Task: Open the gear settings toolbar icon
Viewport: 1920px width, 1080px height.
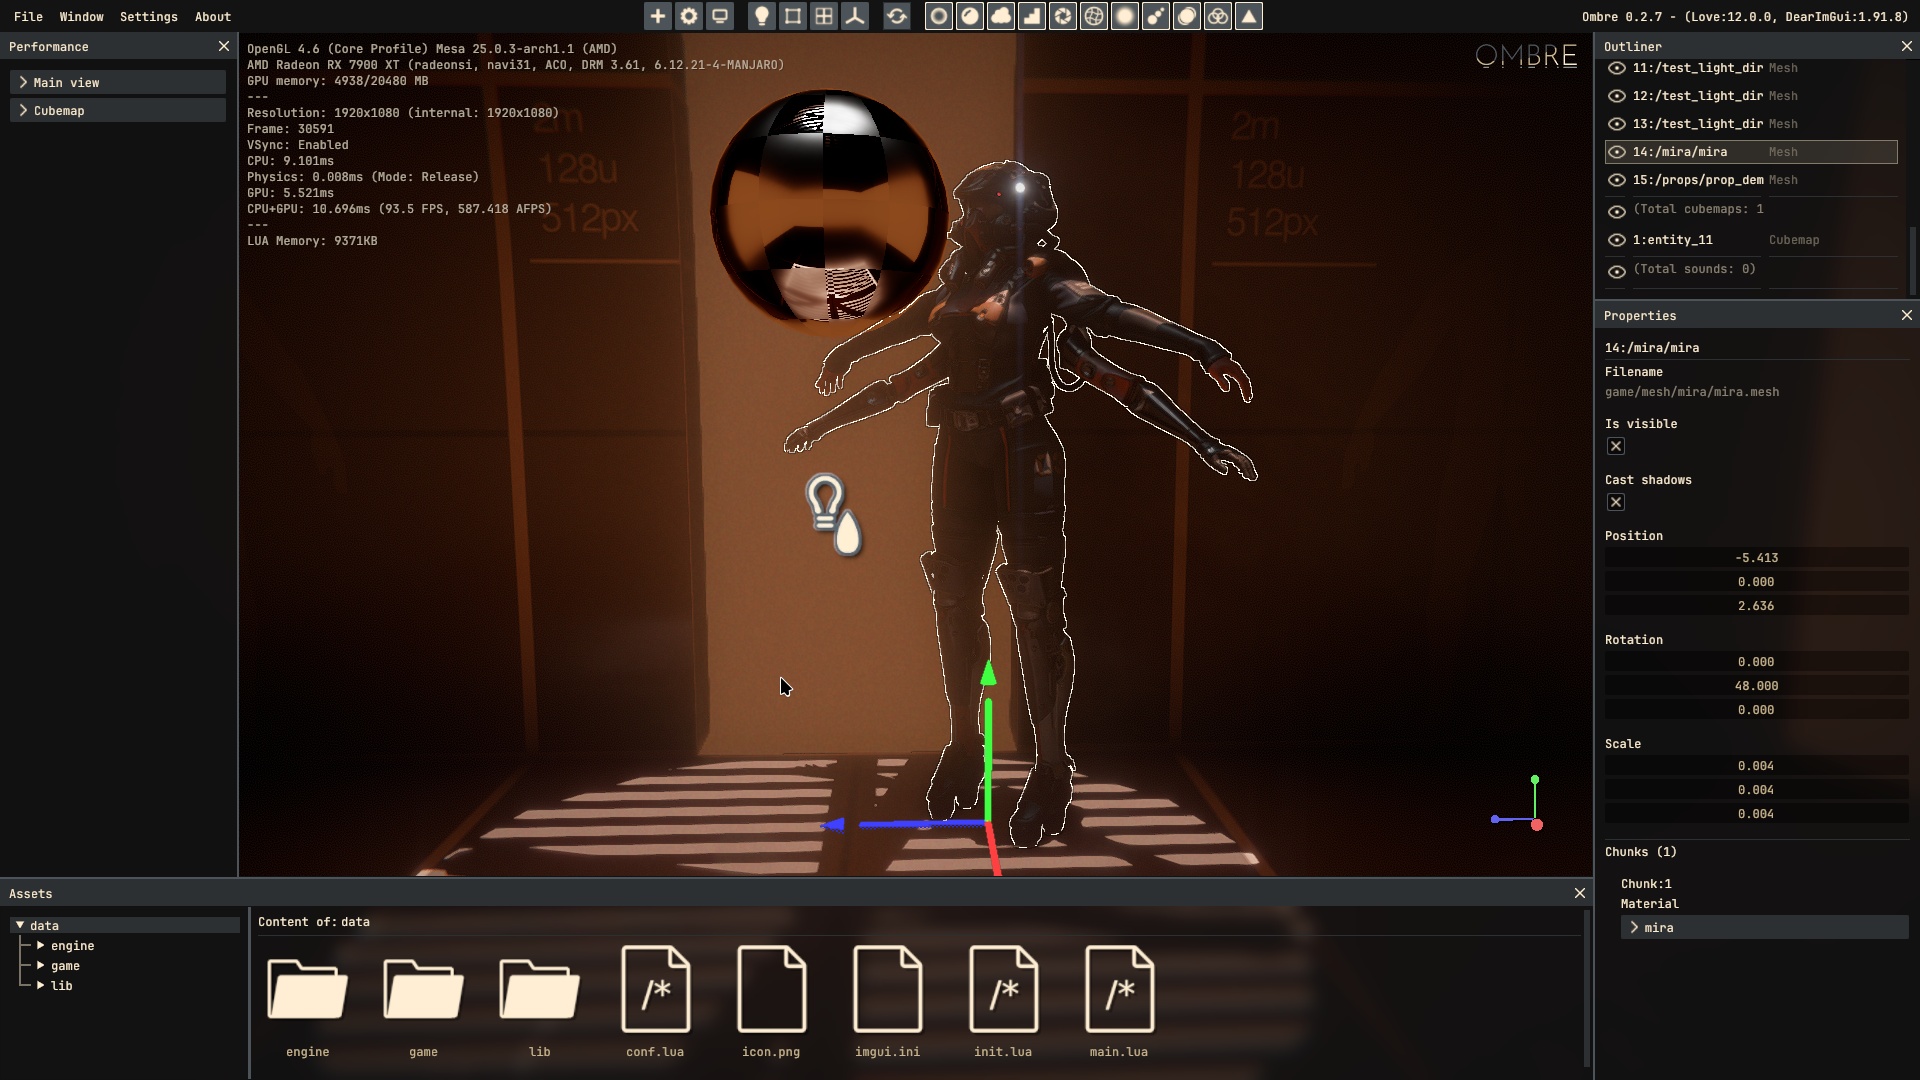Action: [x=689, y=16]
